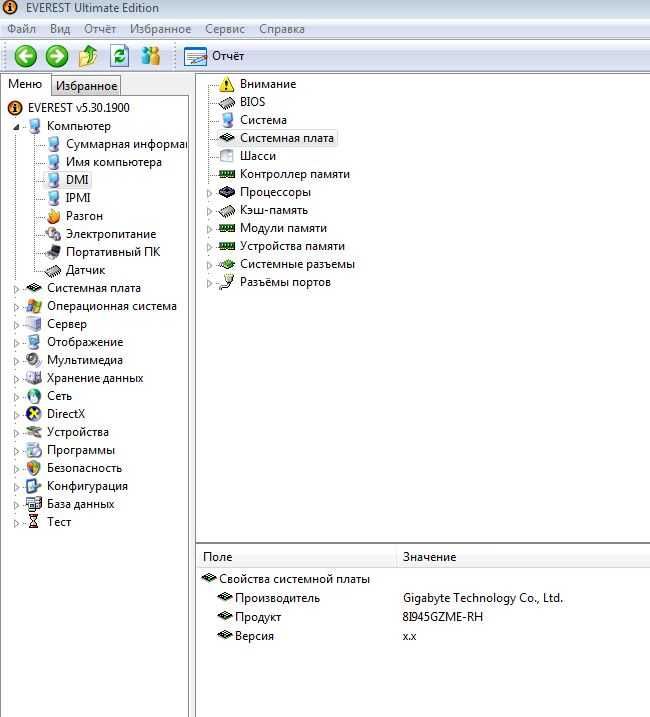Click the Операционная система Windows flag icon
The height and width of the screenshot is (717, 650).
[33, 306]
